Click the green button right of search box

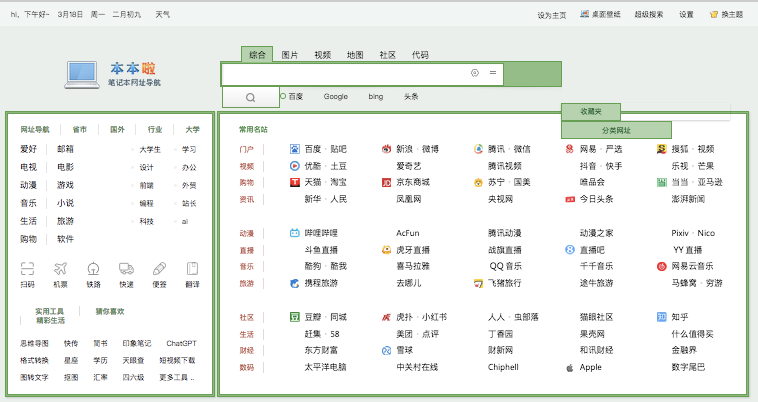pos(532,74)
